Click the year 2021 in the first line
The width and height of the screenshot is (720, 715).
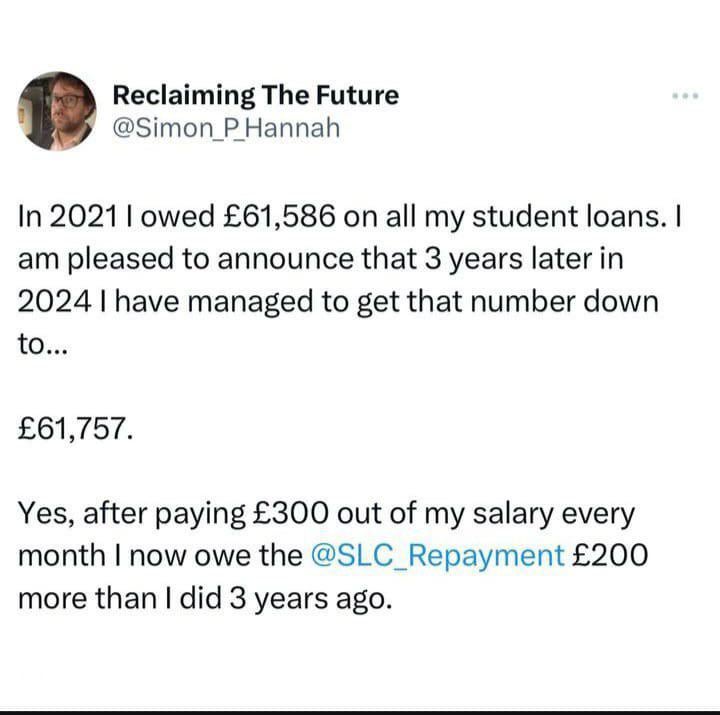point(84,216)
